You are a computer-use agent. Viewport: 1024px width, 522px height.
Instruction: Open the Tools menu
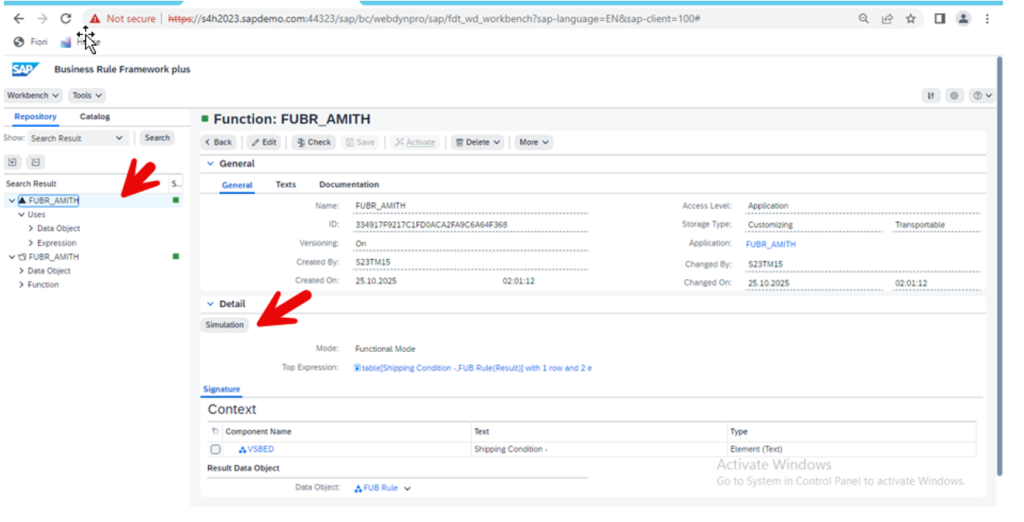85,95
